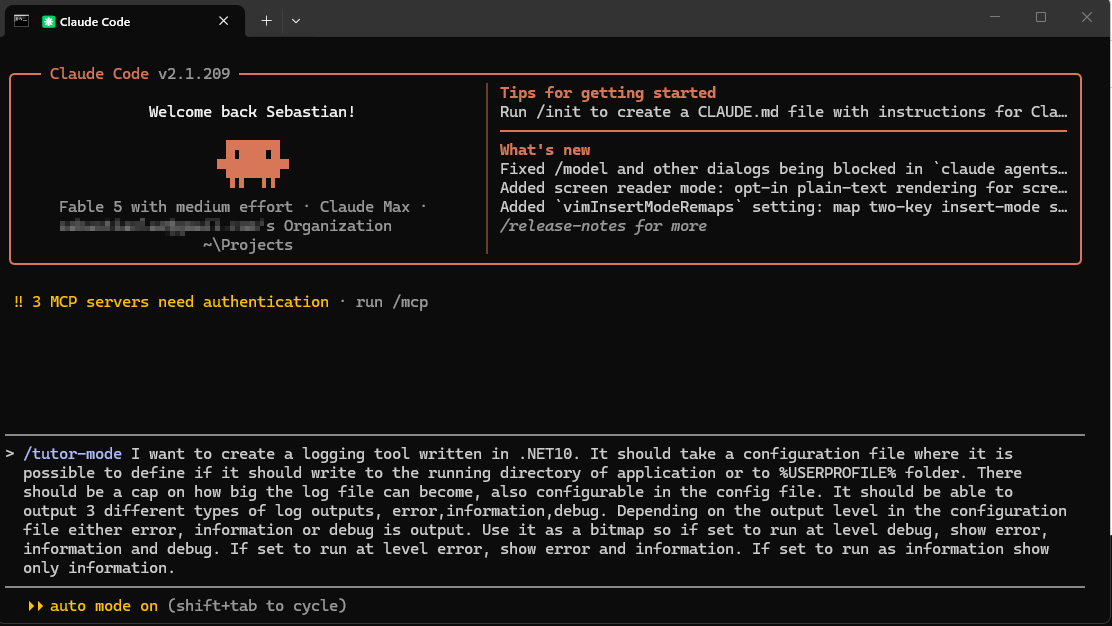
Task: Maximize the terminal window
Action: (x=1040, y=17)
